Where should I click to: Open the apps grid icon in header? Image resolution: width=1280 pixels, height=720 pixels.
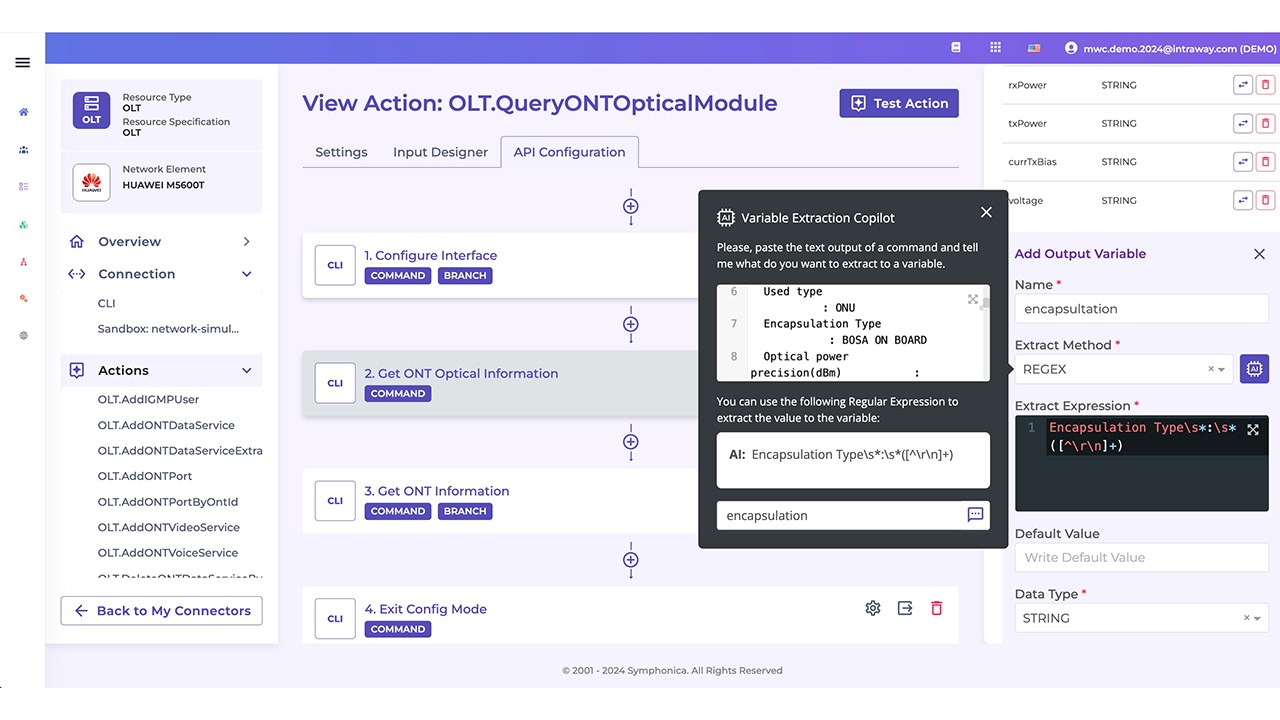pos(995,47)
